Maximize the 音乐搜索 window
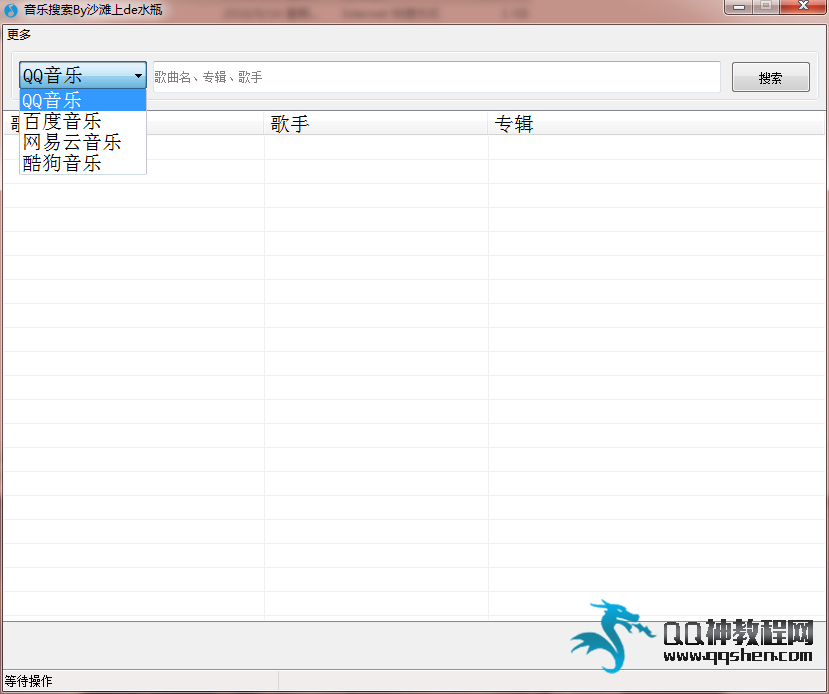Viewport: 829px width, 694px height. pos(766,7)
